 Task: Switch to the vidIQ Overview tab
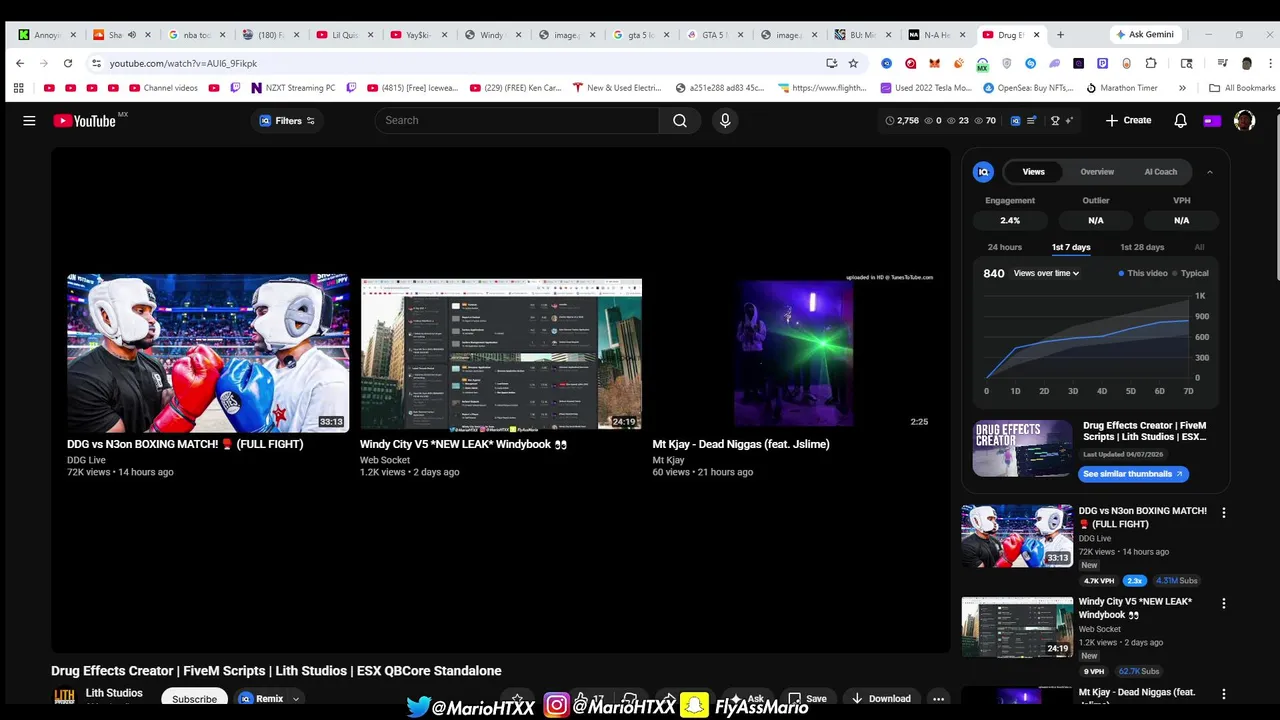[x=1097, y=172]
